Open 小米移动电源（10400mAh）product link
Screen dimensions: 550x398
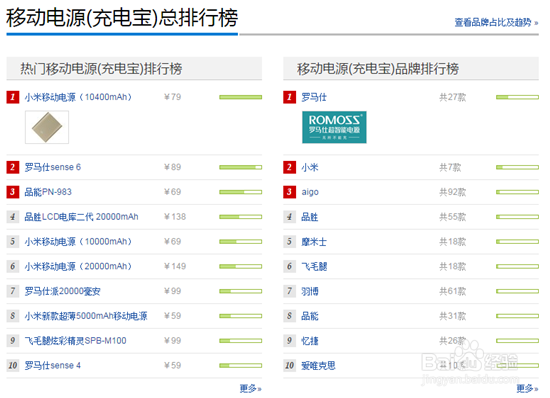point(78,97)
